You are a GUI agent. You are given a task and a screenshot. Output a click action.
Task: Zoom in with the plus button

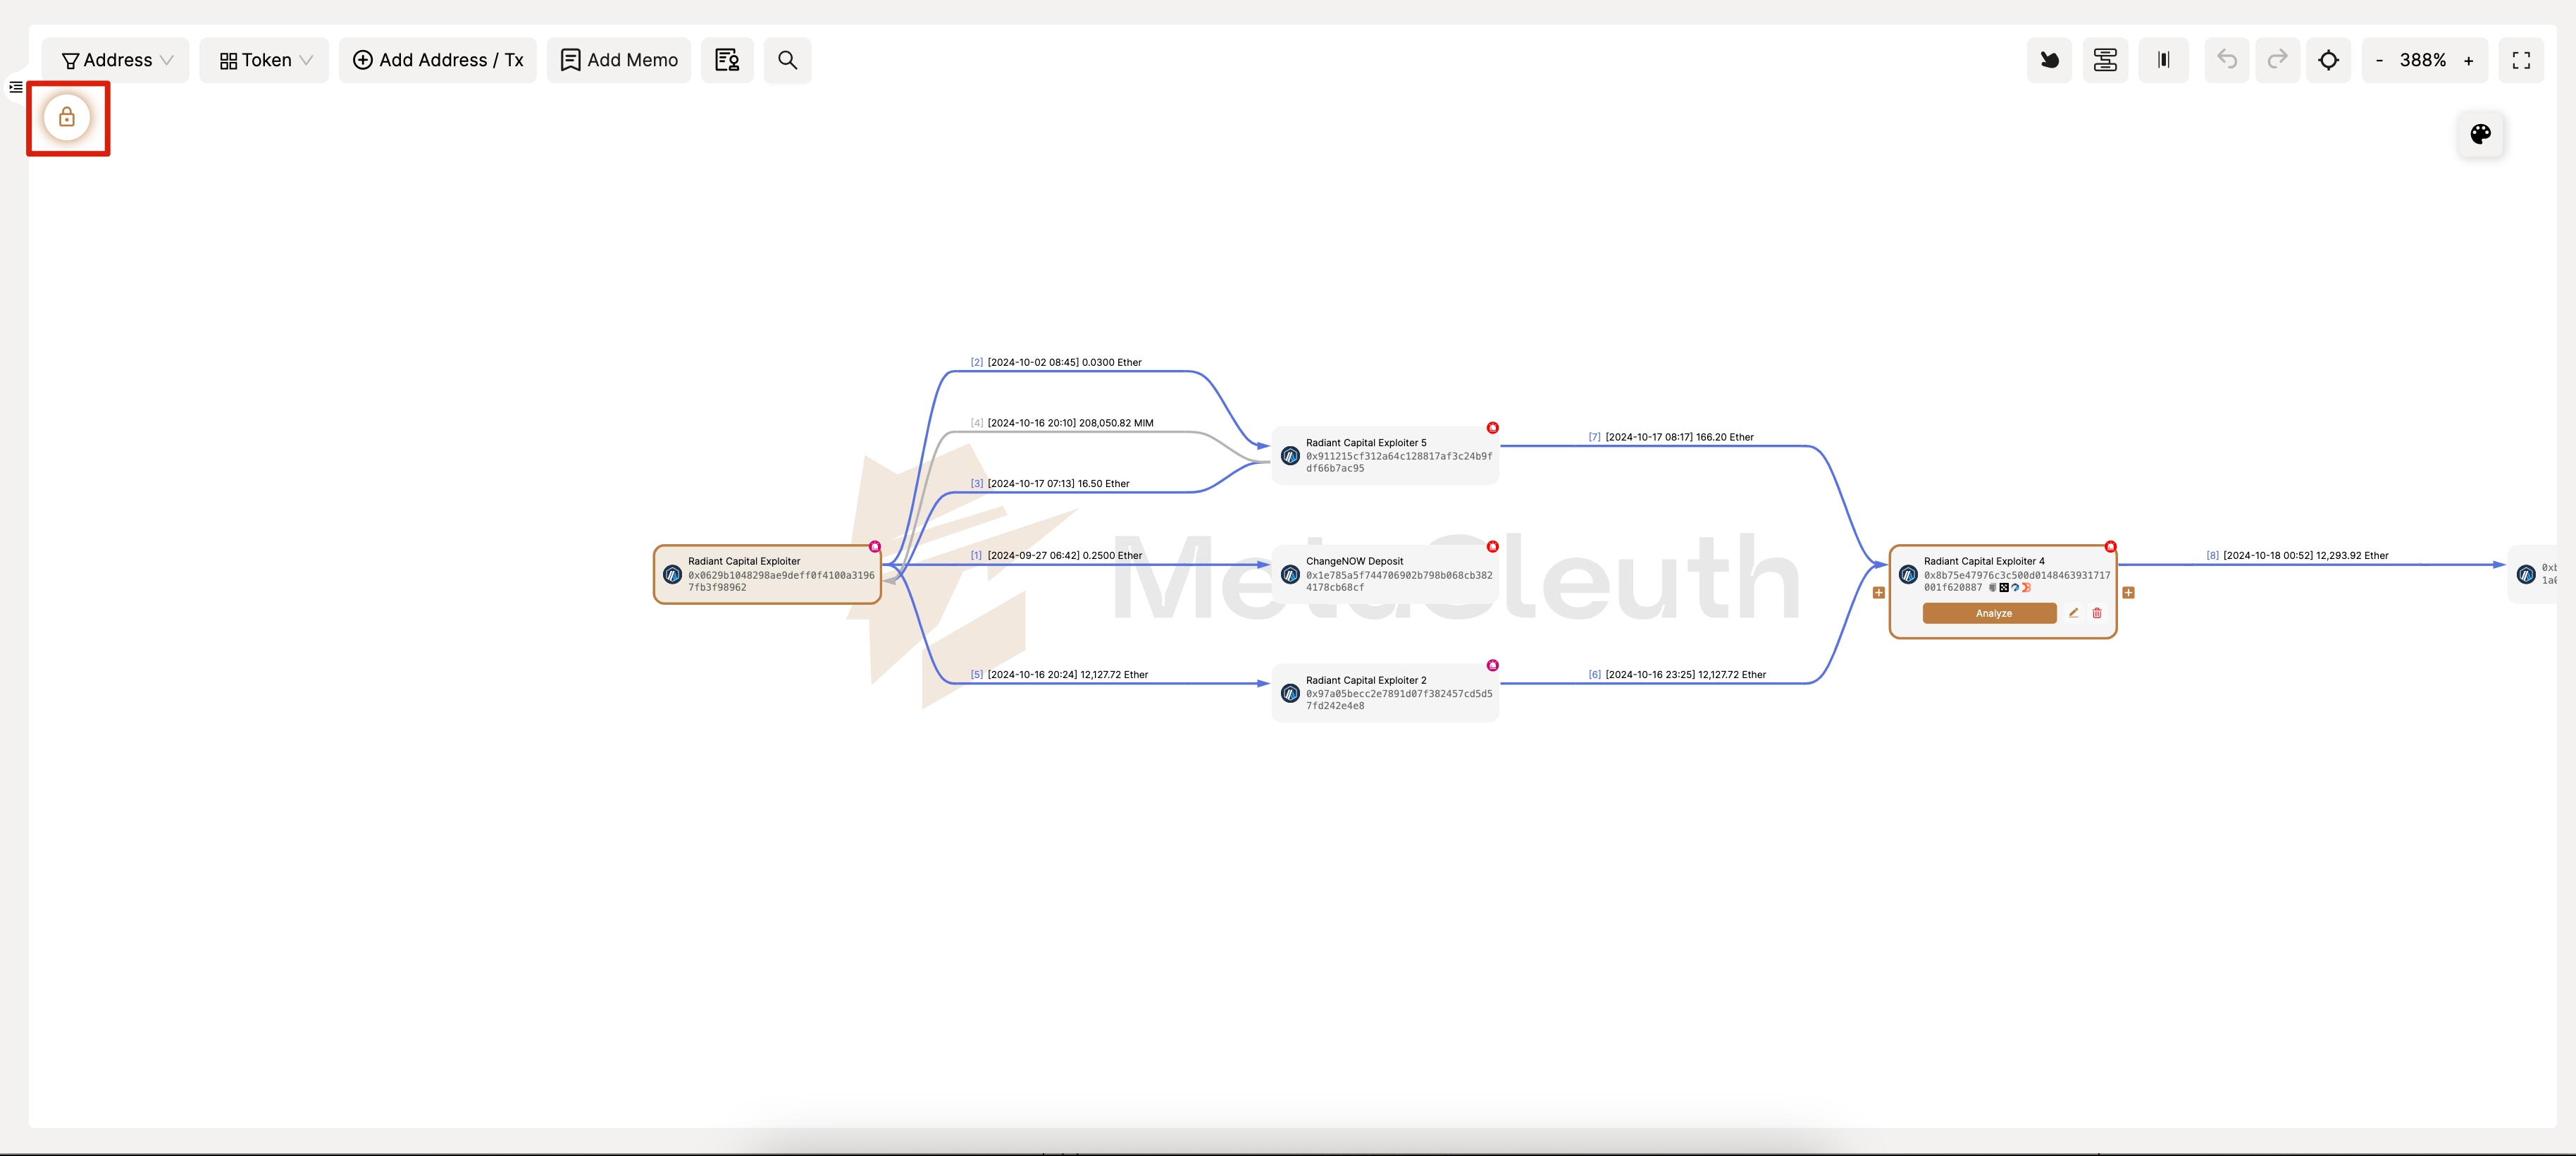[x=2468, y=61]
